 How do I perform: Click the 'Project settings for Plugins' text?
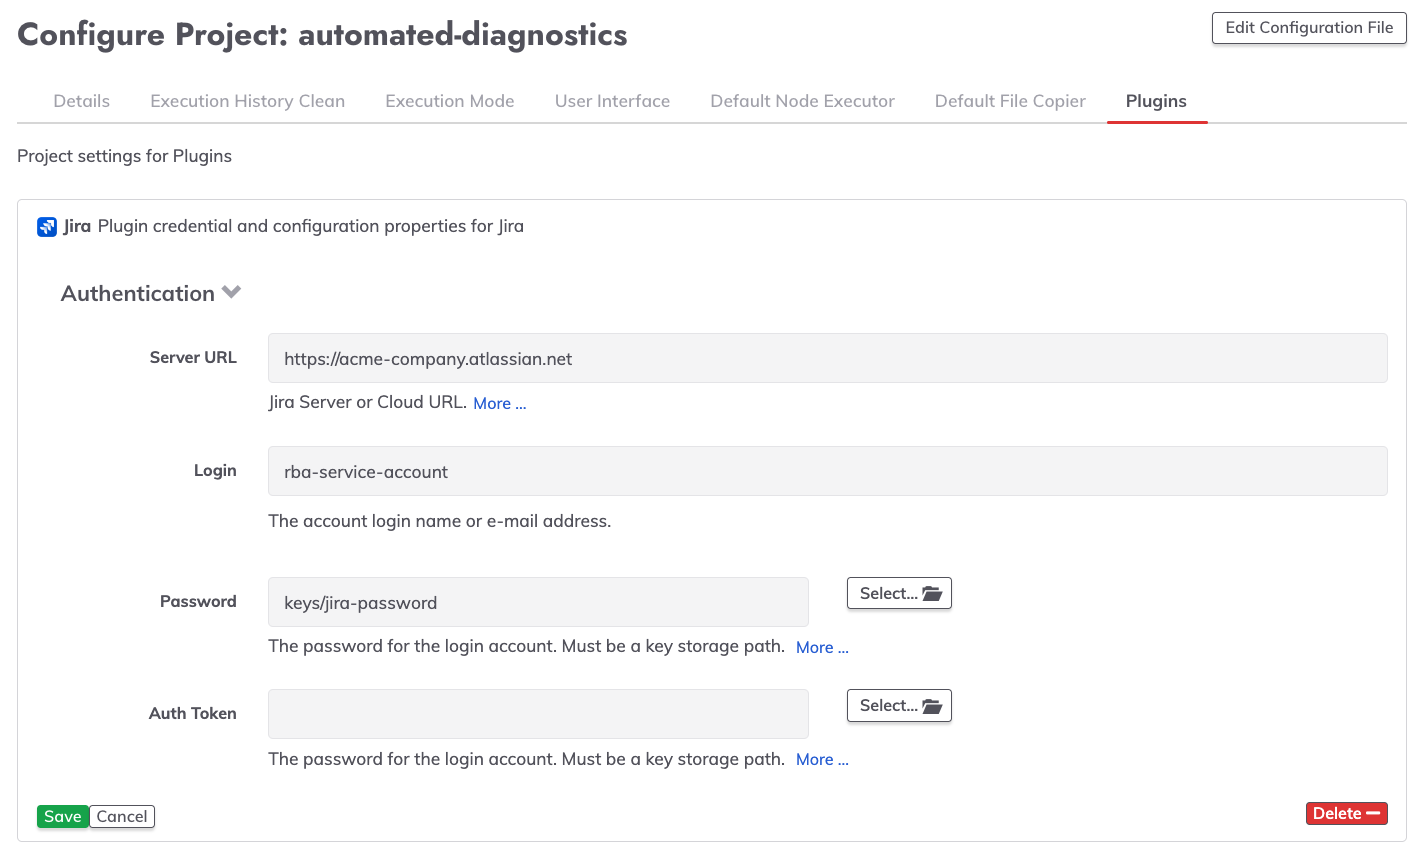pyautogui.click(x=125, y=156)
